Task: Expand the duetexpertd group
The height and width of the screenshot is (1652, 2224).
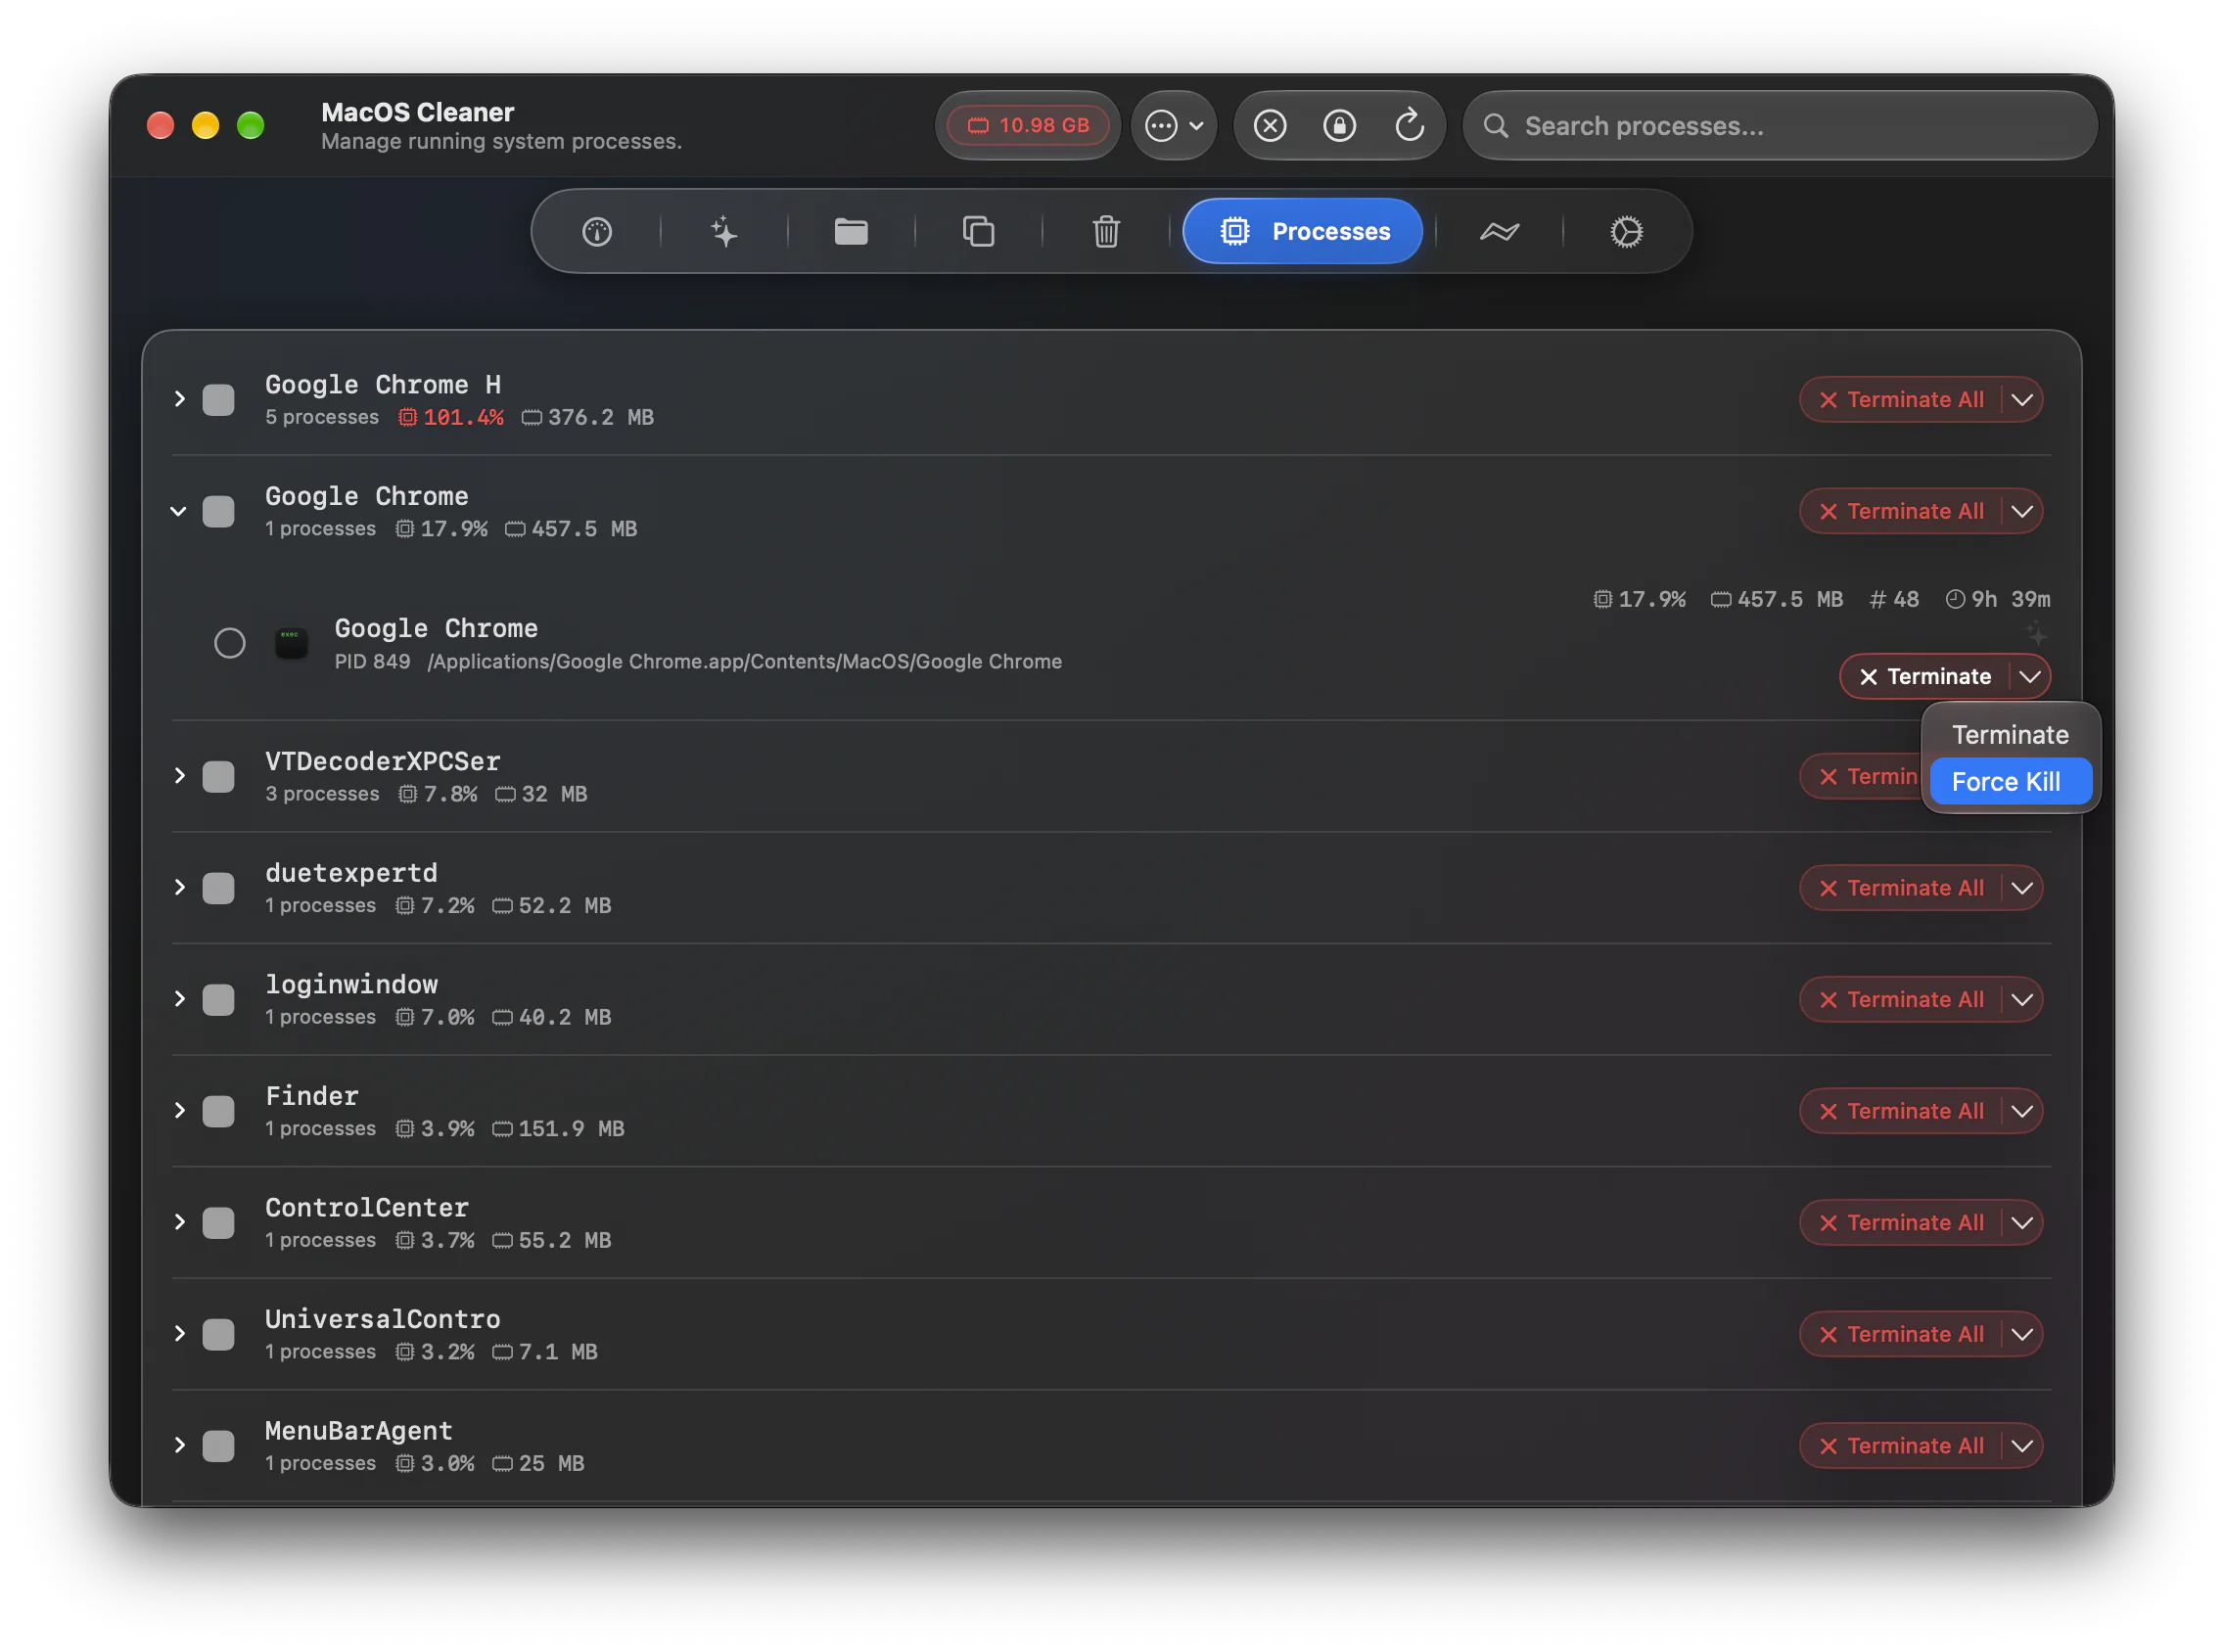Action: click(x=179, y=887)
